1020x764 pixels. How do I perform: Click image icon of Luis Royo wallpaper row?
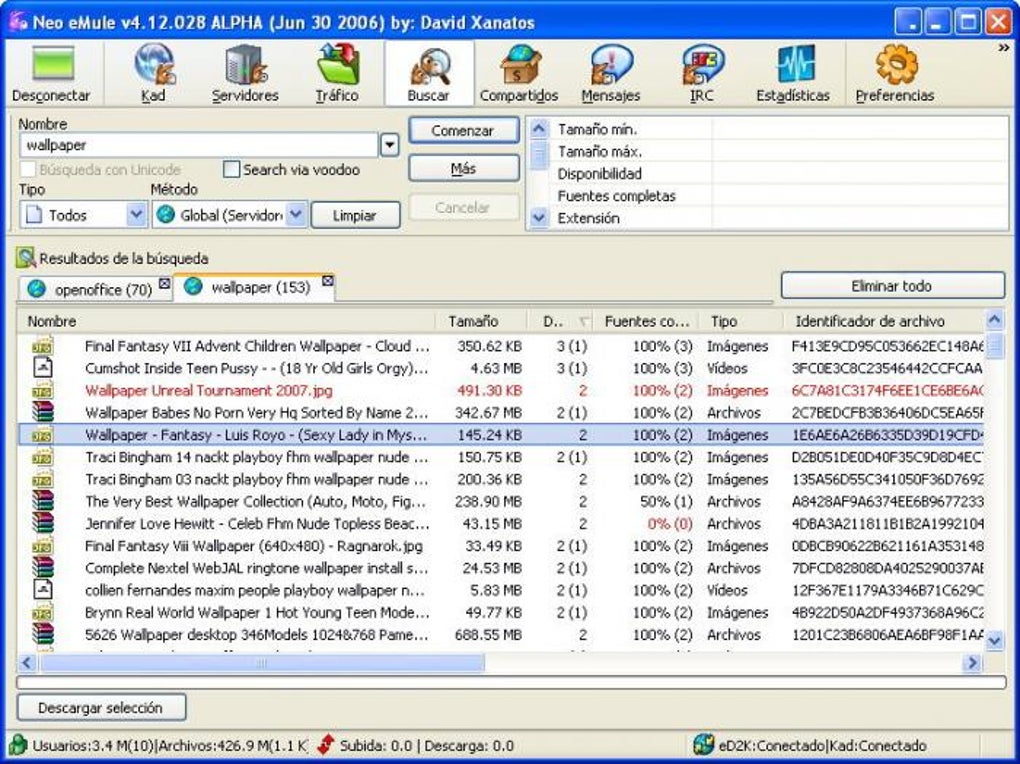click(x=43, y=435)
